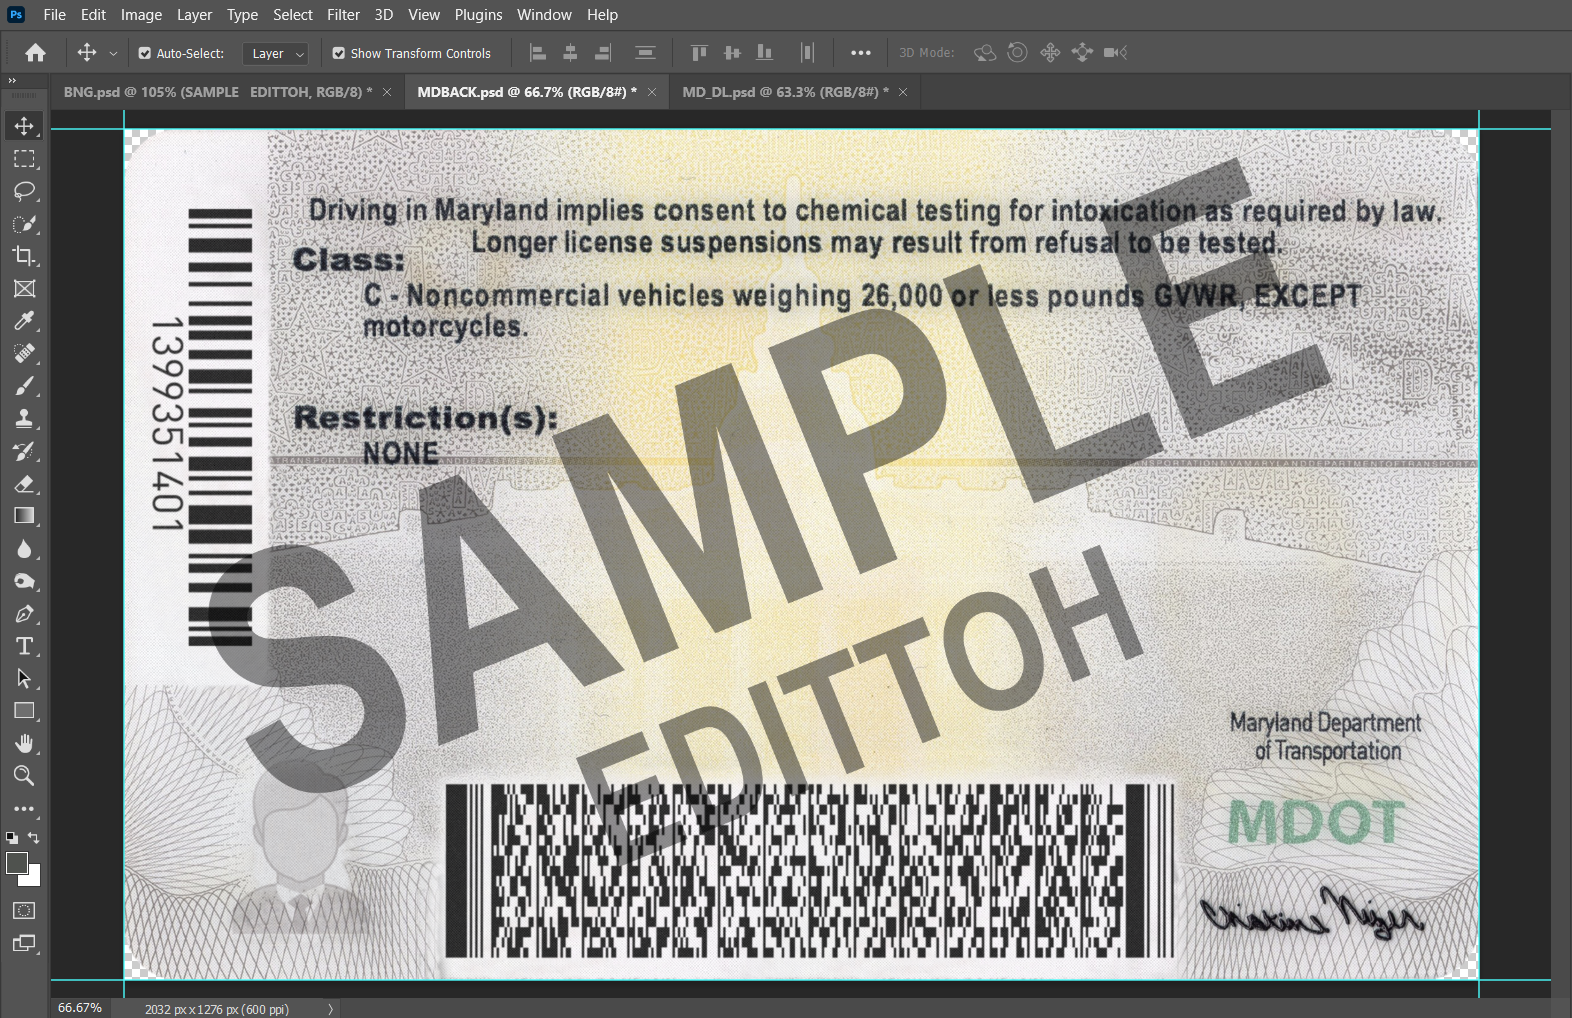Image resolution: width=1572 pixels, height=1018 pixels.
Task: Open the Select menu
Action: tap(293, 15)
